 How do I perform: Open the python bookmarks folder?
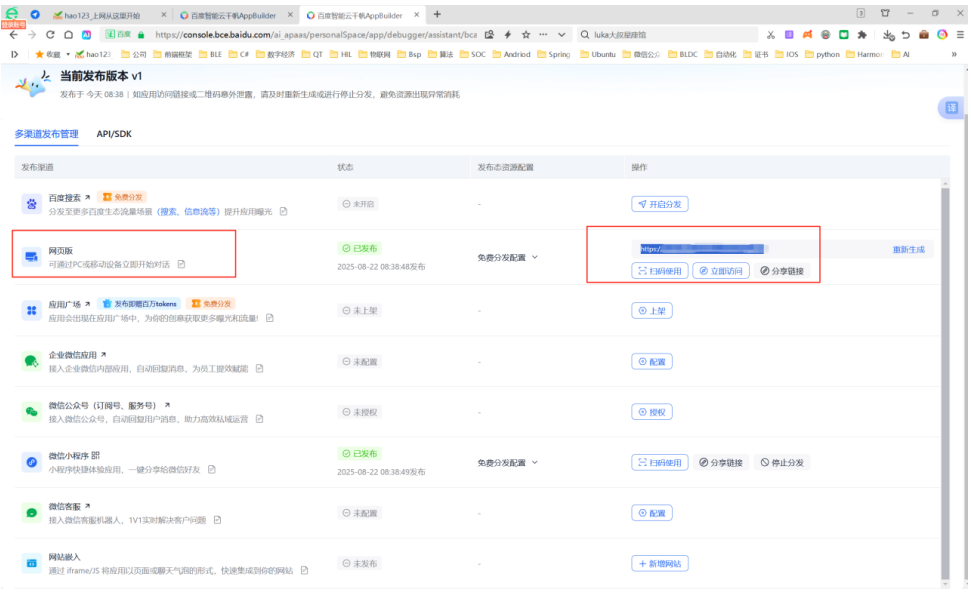coord(822,55)
